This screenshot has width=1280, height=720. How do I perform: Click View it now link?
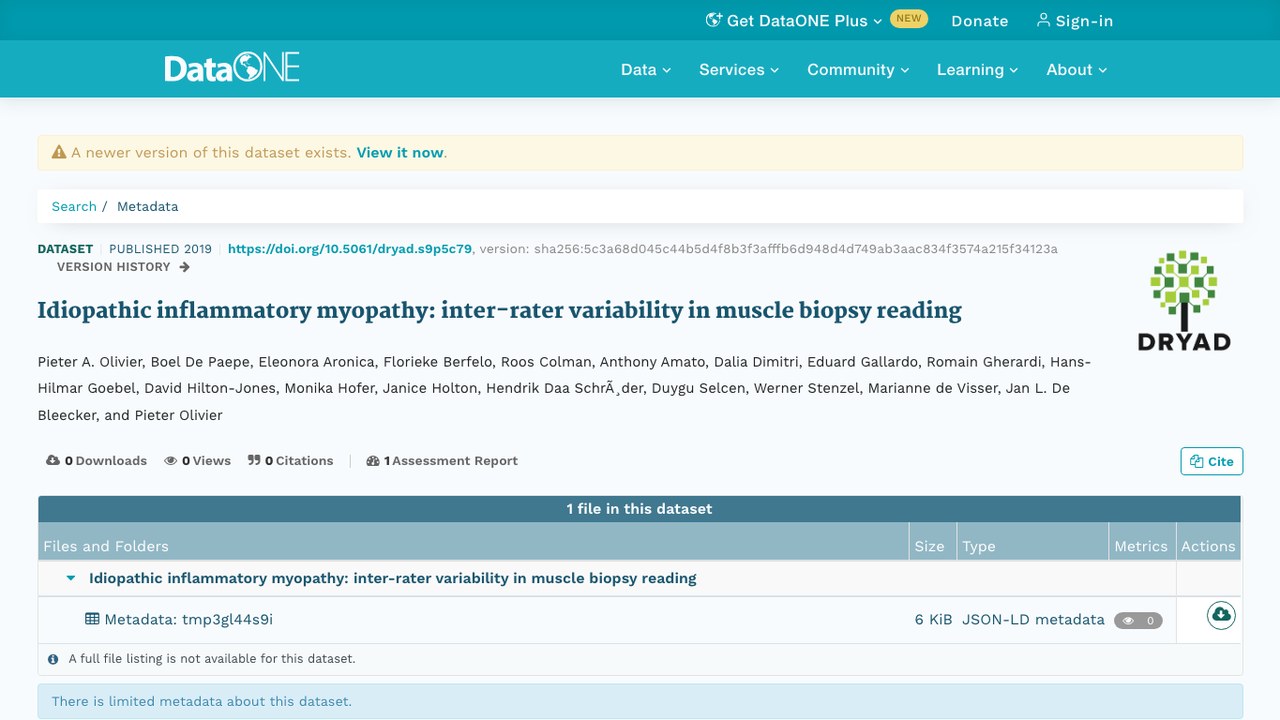click(400, 153)
